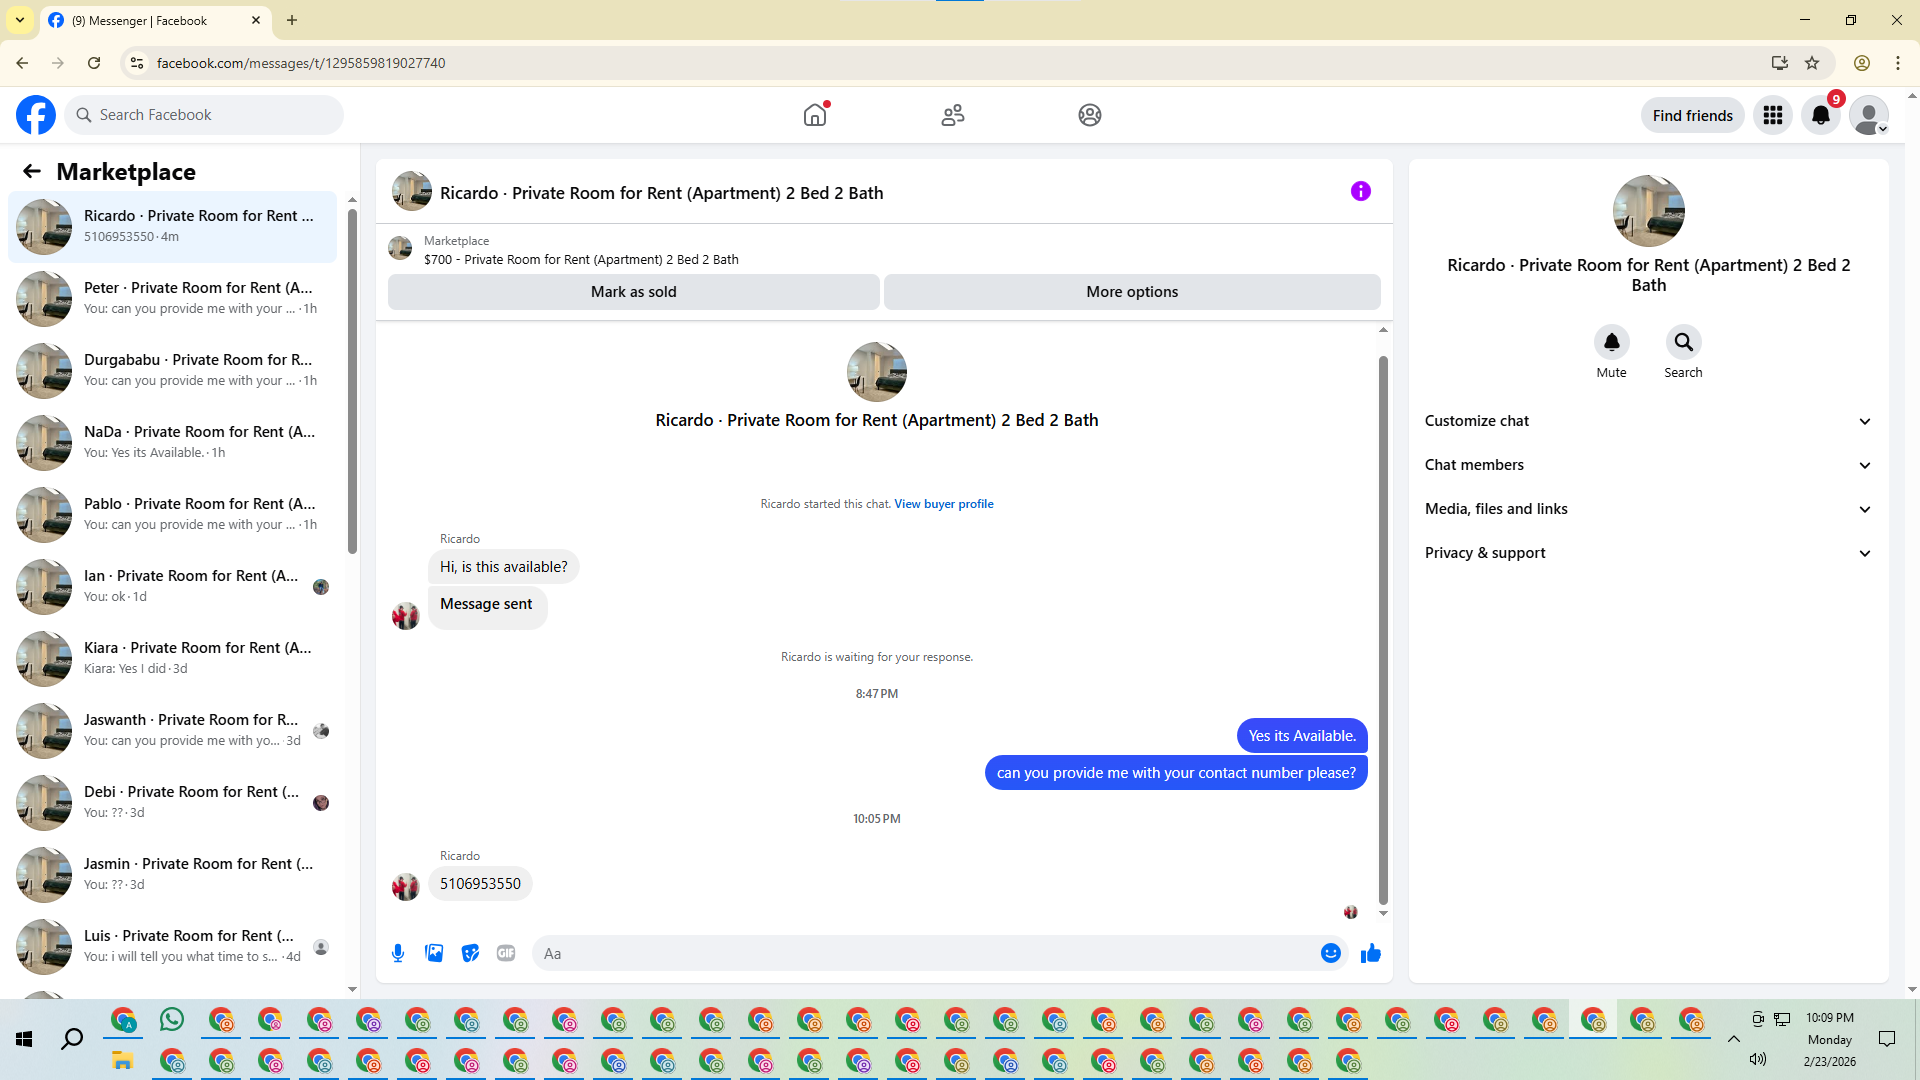1920x1080 pixels.
Task: Send a thumbs-up like
Action: point(1371,953)
